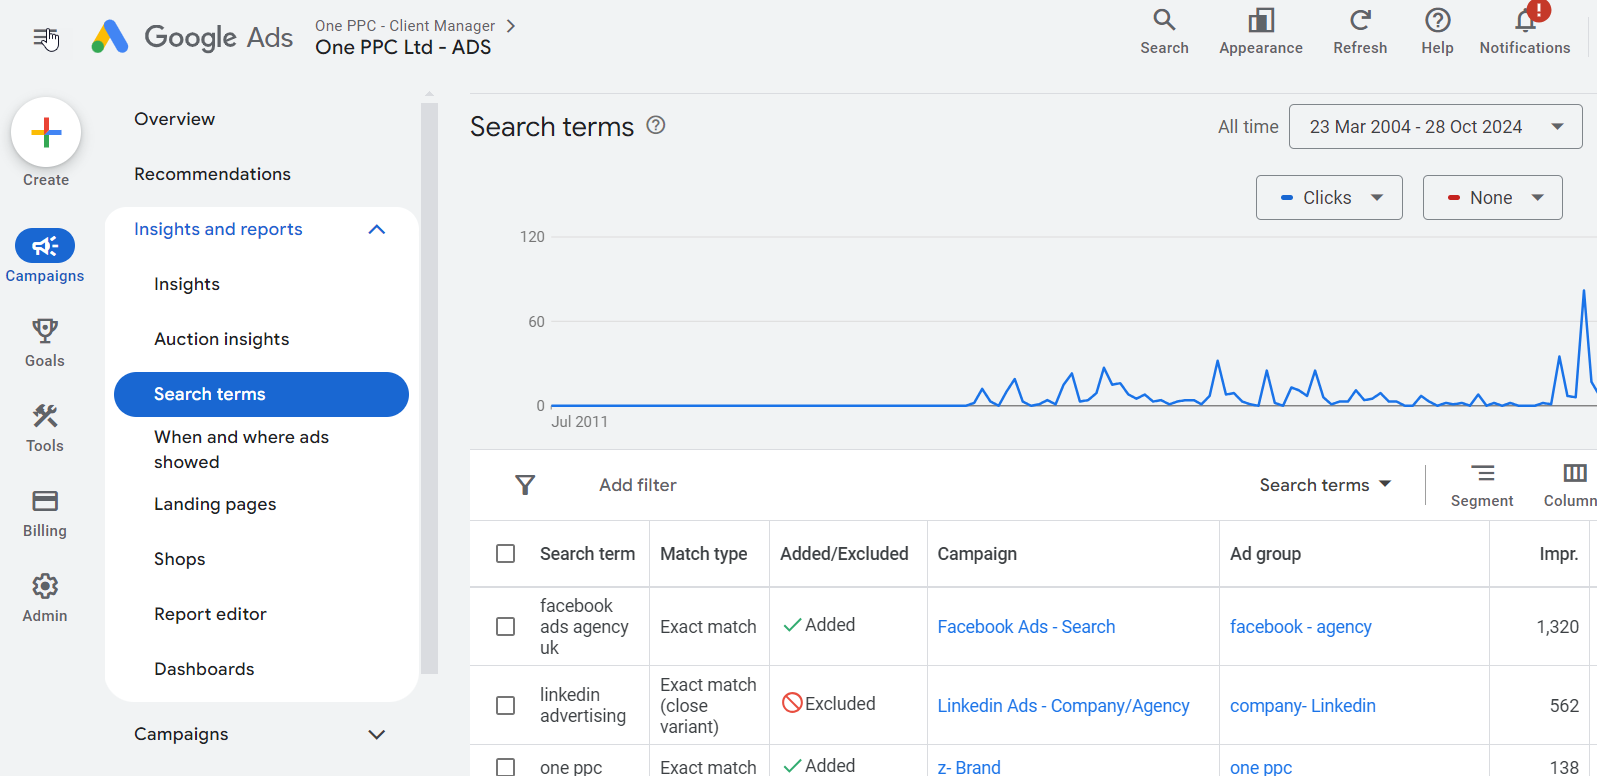Click help icon beside Search terms heading
The width and height of the screenshot is (1597, 776).
coord(656,125)
